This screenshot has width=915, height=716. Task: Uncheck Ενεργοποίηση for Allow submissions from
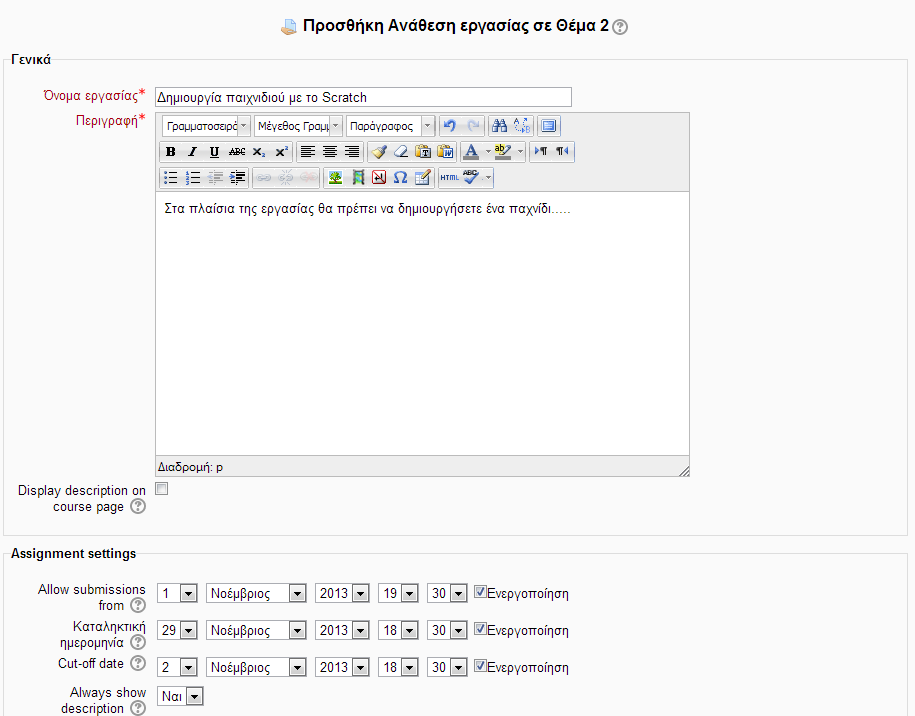[480, 592]
